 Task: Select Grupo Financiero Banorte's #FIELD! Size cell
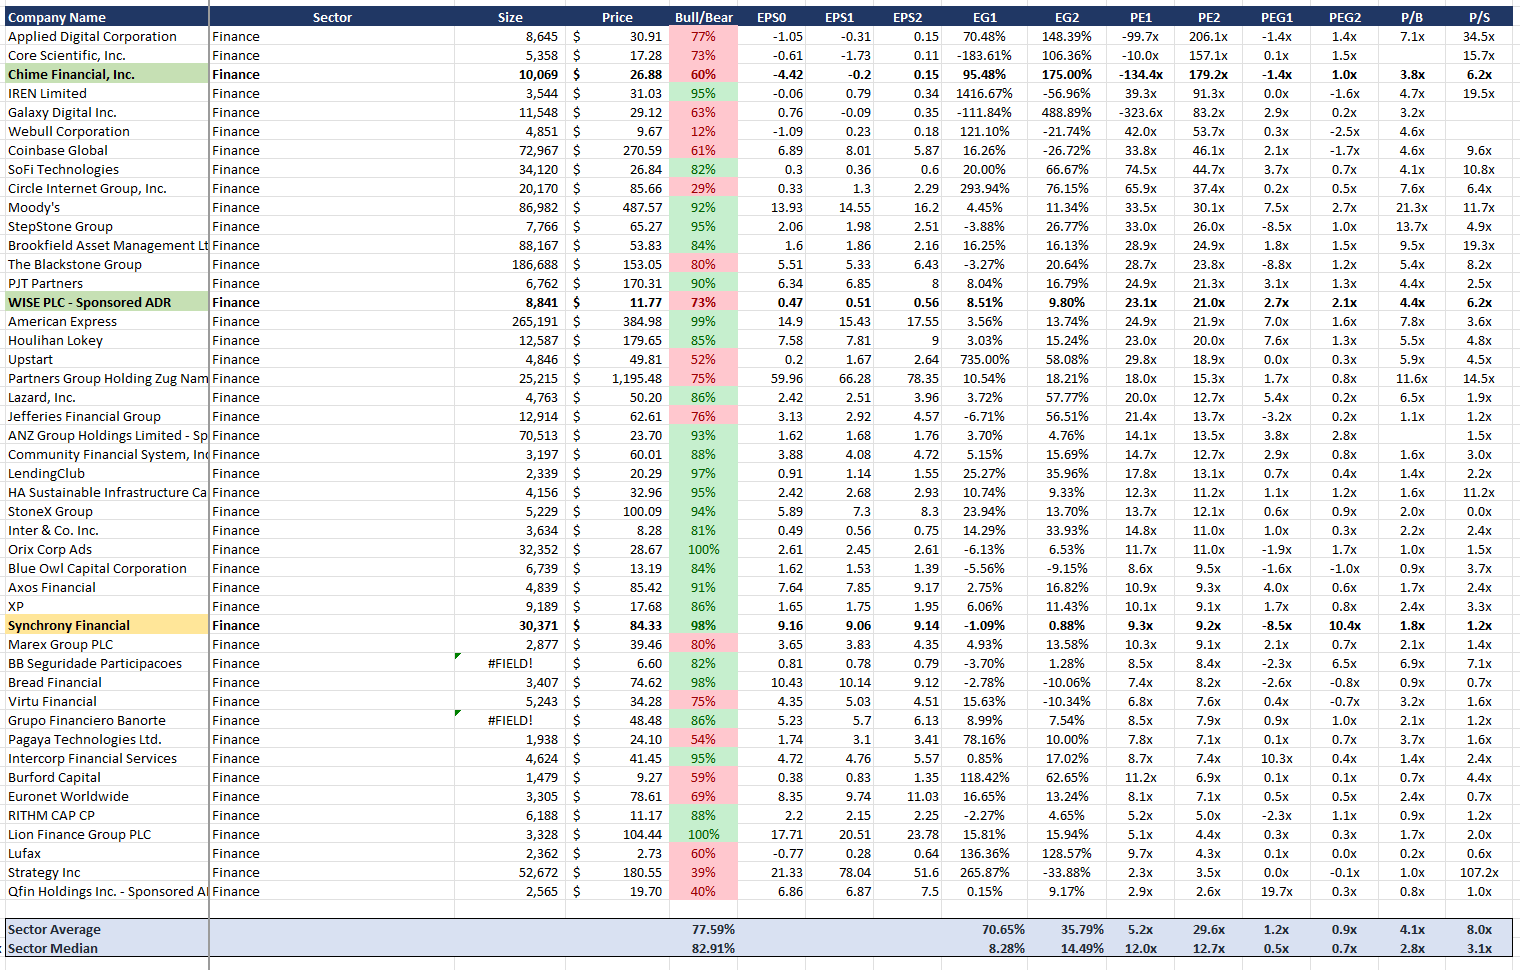(510, 720)
